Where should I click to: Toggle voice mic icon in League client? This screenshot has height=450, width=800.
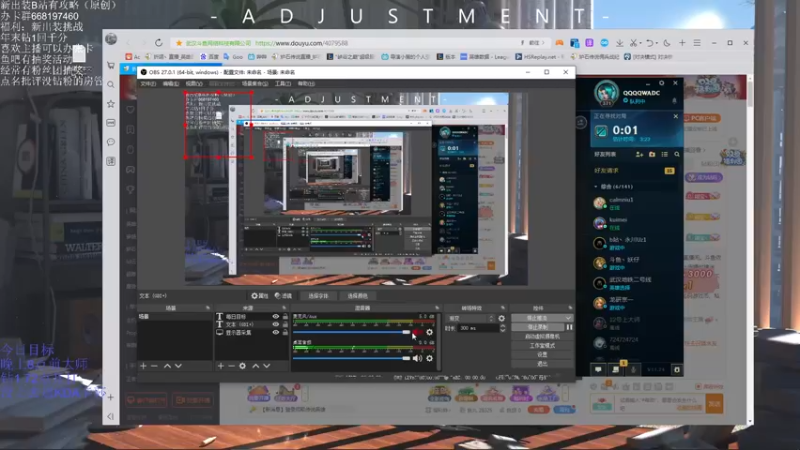[x=634, y=369]
